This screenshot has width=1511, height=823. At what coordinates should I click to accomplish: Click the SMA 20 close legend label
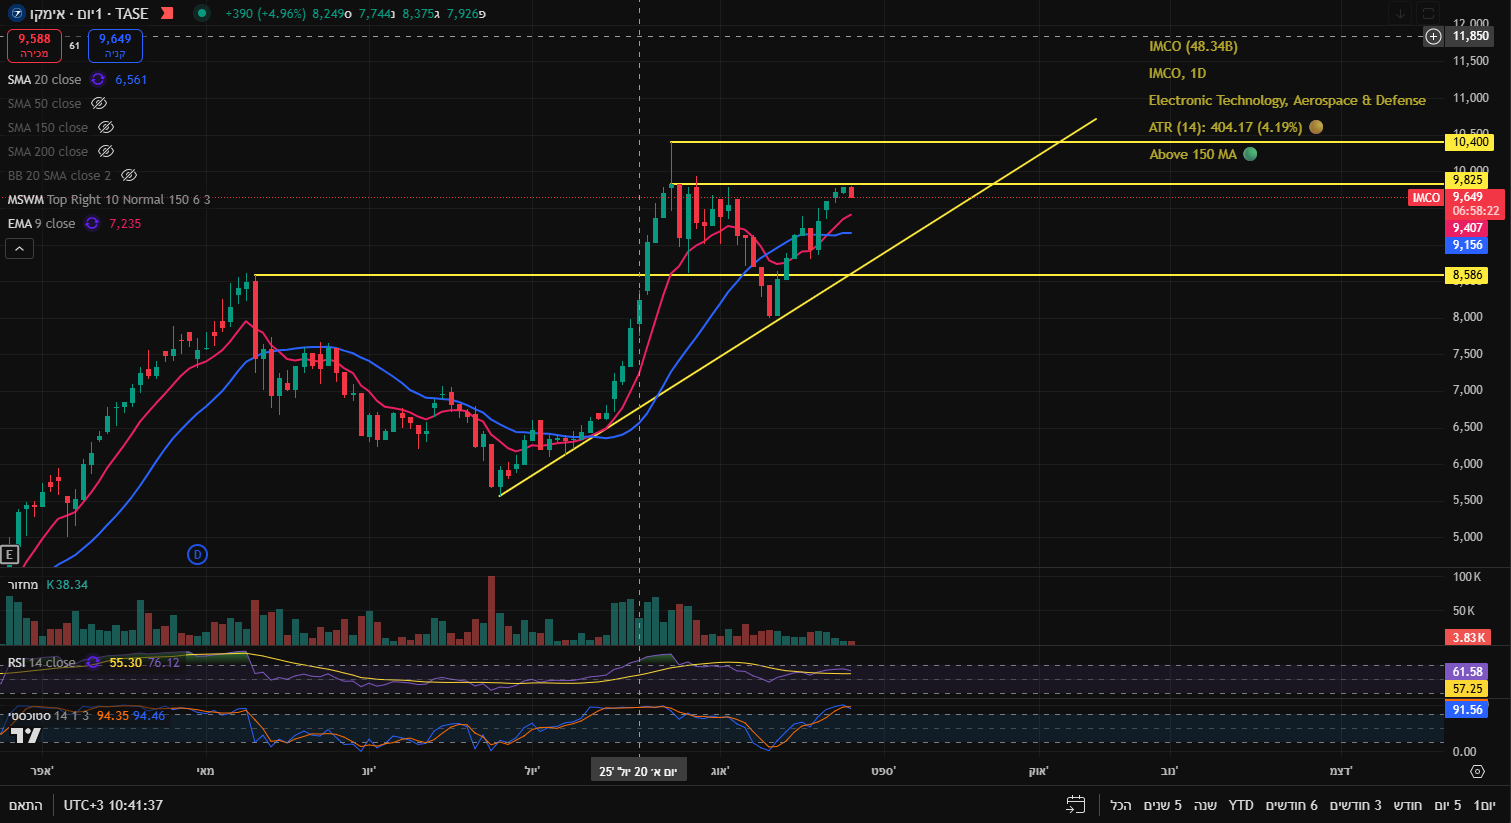tap(45, 80)
